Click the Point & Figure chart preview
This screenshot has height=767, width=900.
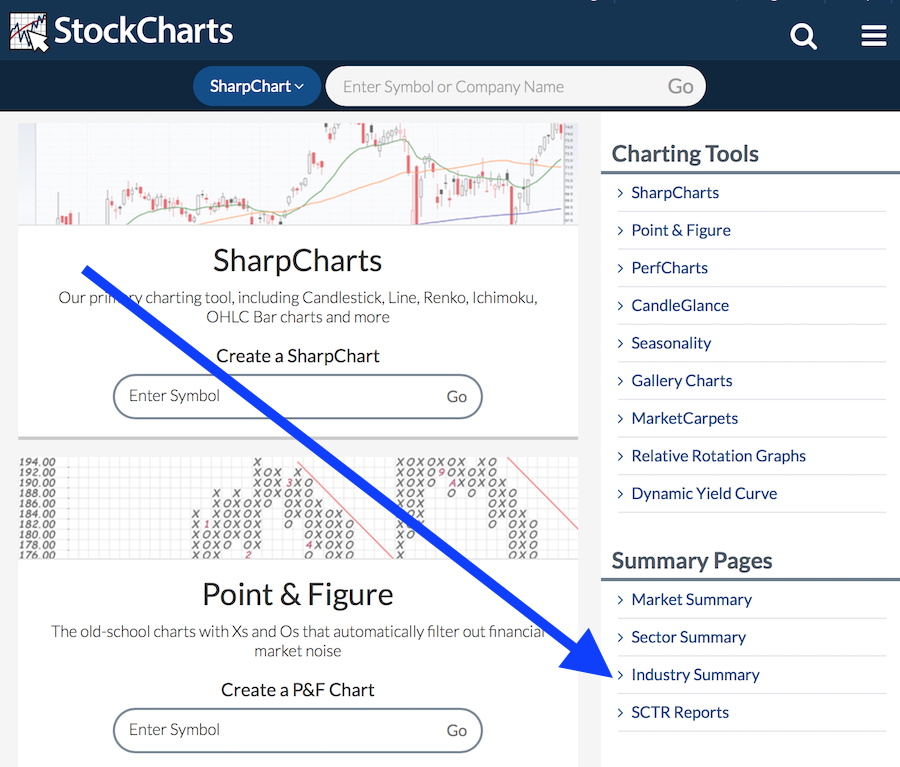click(298, 508)
